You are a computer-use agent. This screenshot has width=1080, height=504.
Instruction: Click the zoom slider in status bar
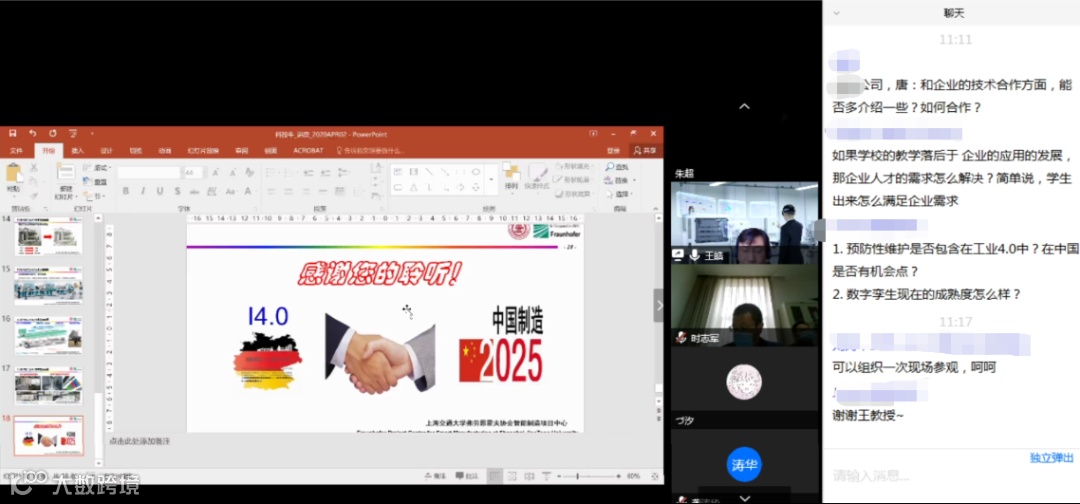(588, 476)
